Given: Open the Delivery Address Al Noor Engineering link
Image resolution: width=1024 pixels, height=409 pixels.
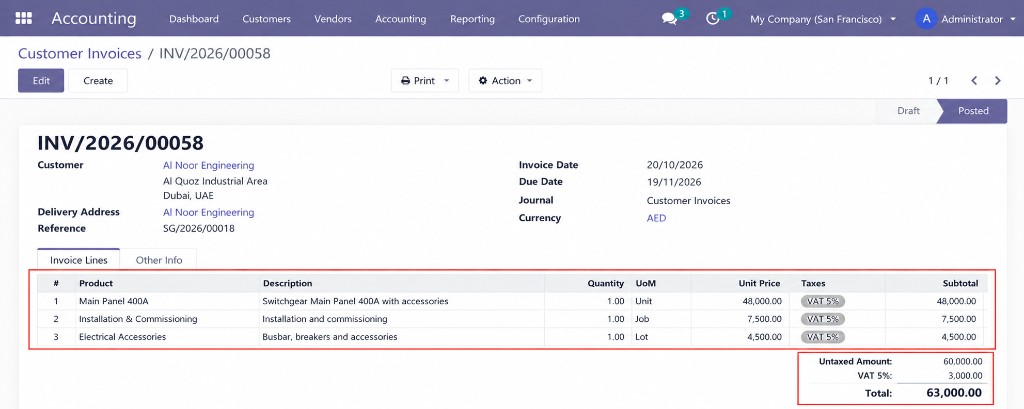Looking at the screenshot, I should [208, 212].
